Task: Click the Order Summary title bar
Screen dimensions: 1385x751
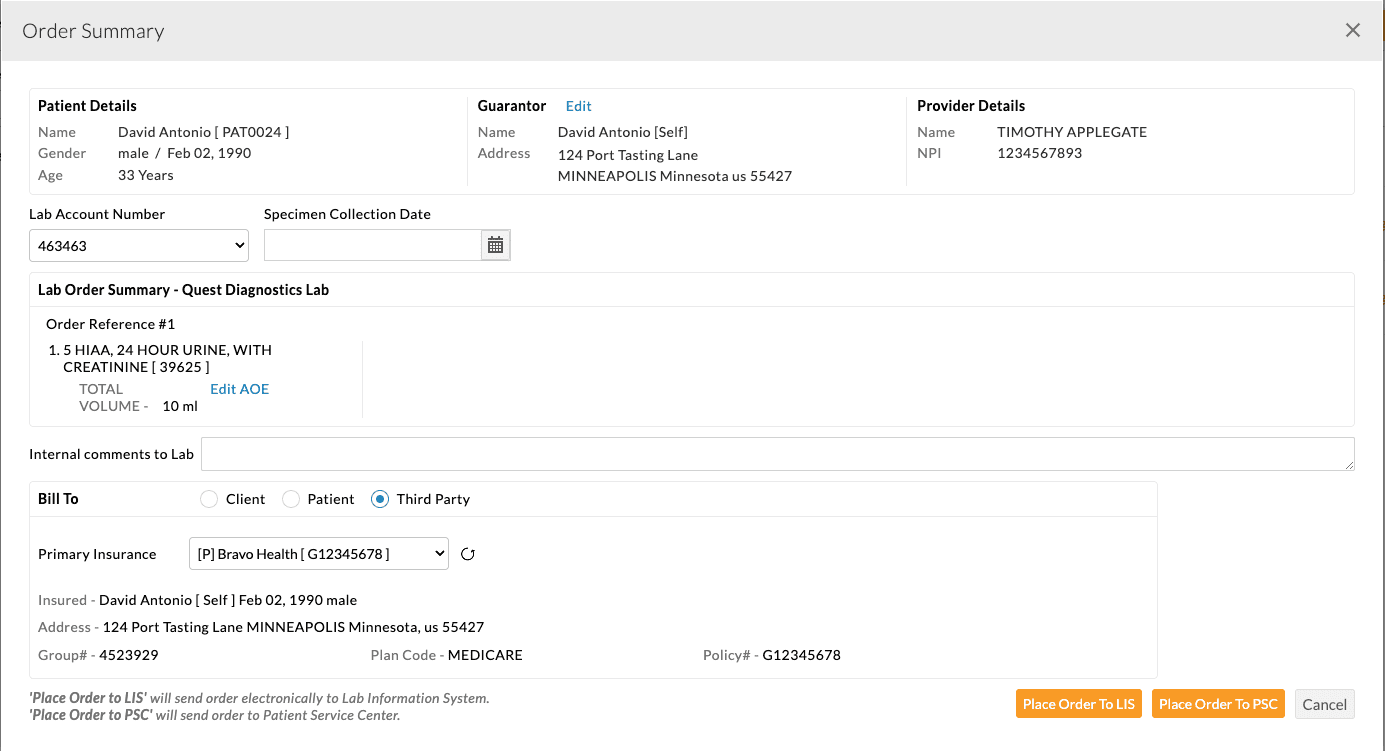Action: pos(93,31)
